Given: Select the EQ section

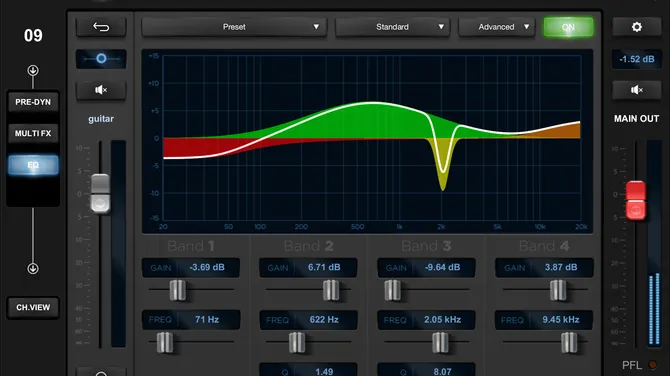Looking at the screenshot, I should coord(33,165).
